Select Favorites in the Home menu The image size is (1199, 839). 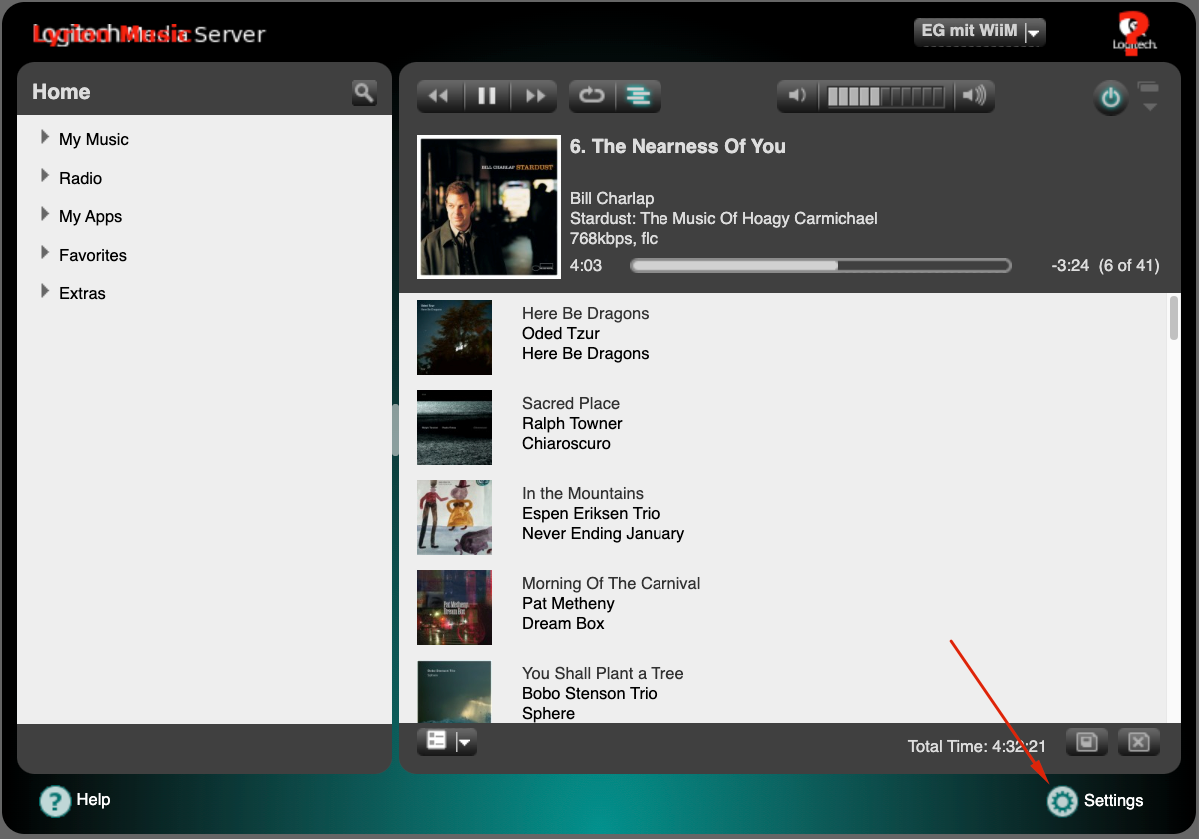pos(92,255)
